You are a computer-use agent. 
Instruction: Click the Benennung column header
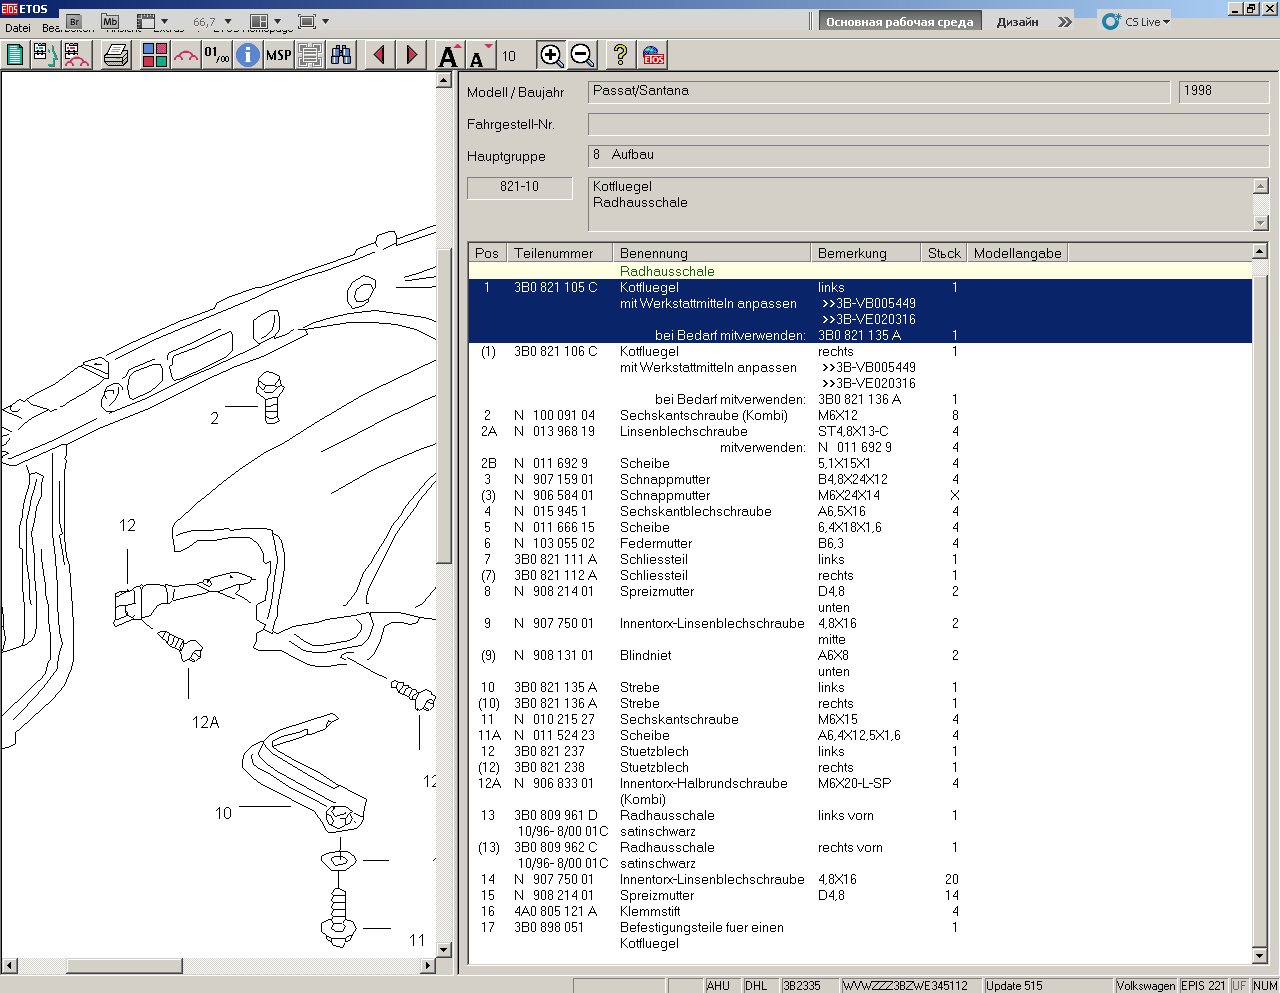(711, 253)
